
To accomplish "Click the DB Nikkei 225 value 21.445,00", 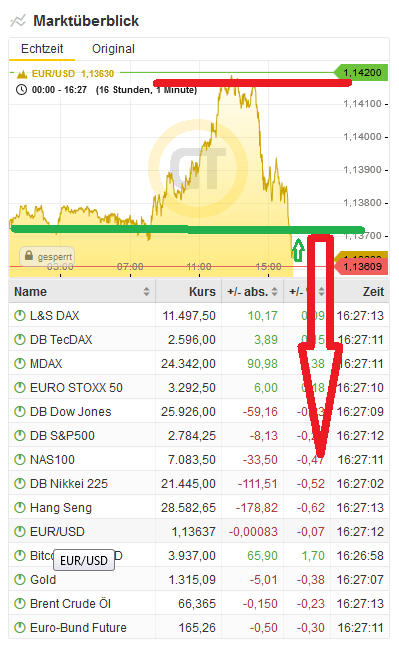I will point(188,483).
